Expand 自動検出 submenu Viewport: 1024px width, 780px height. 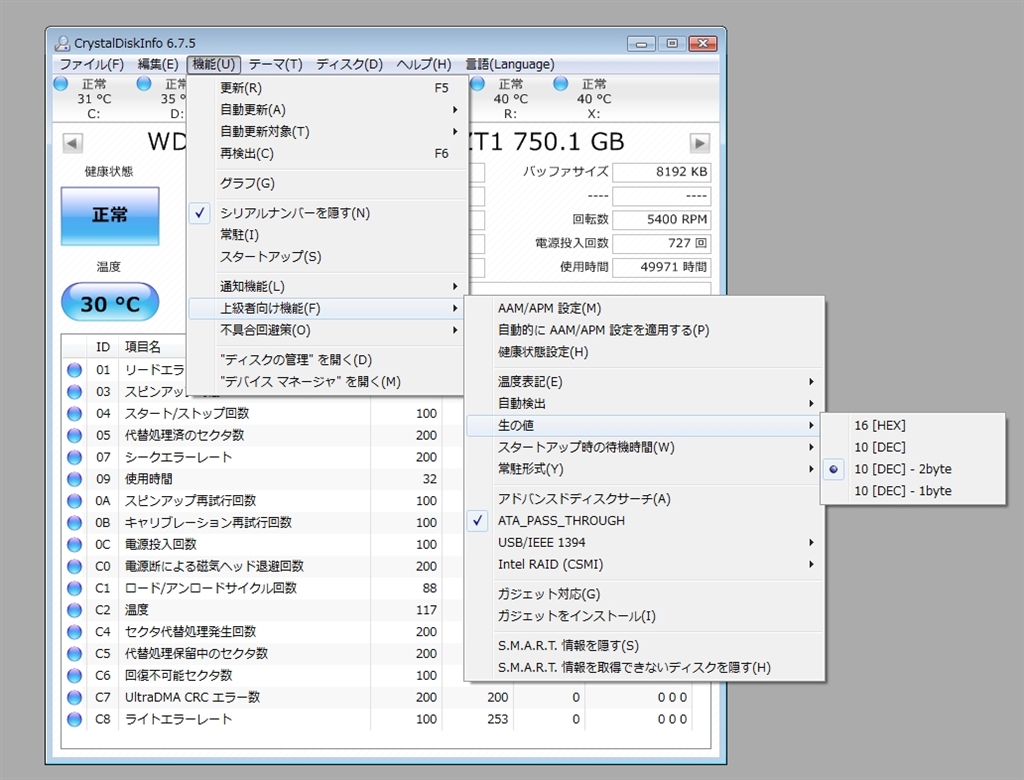click(x=643, y=404)
